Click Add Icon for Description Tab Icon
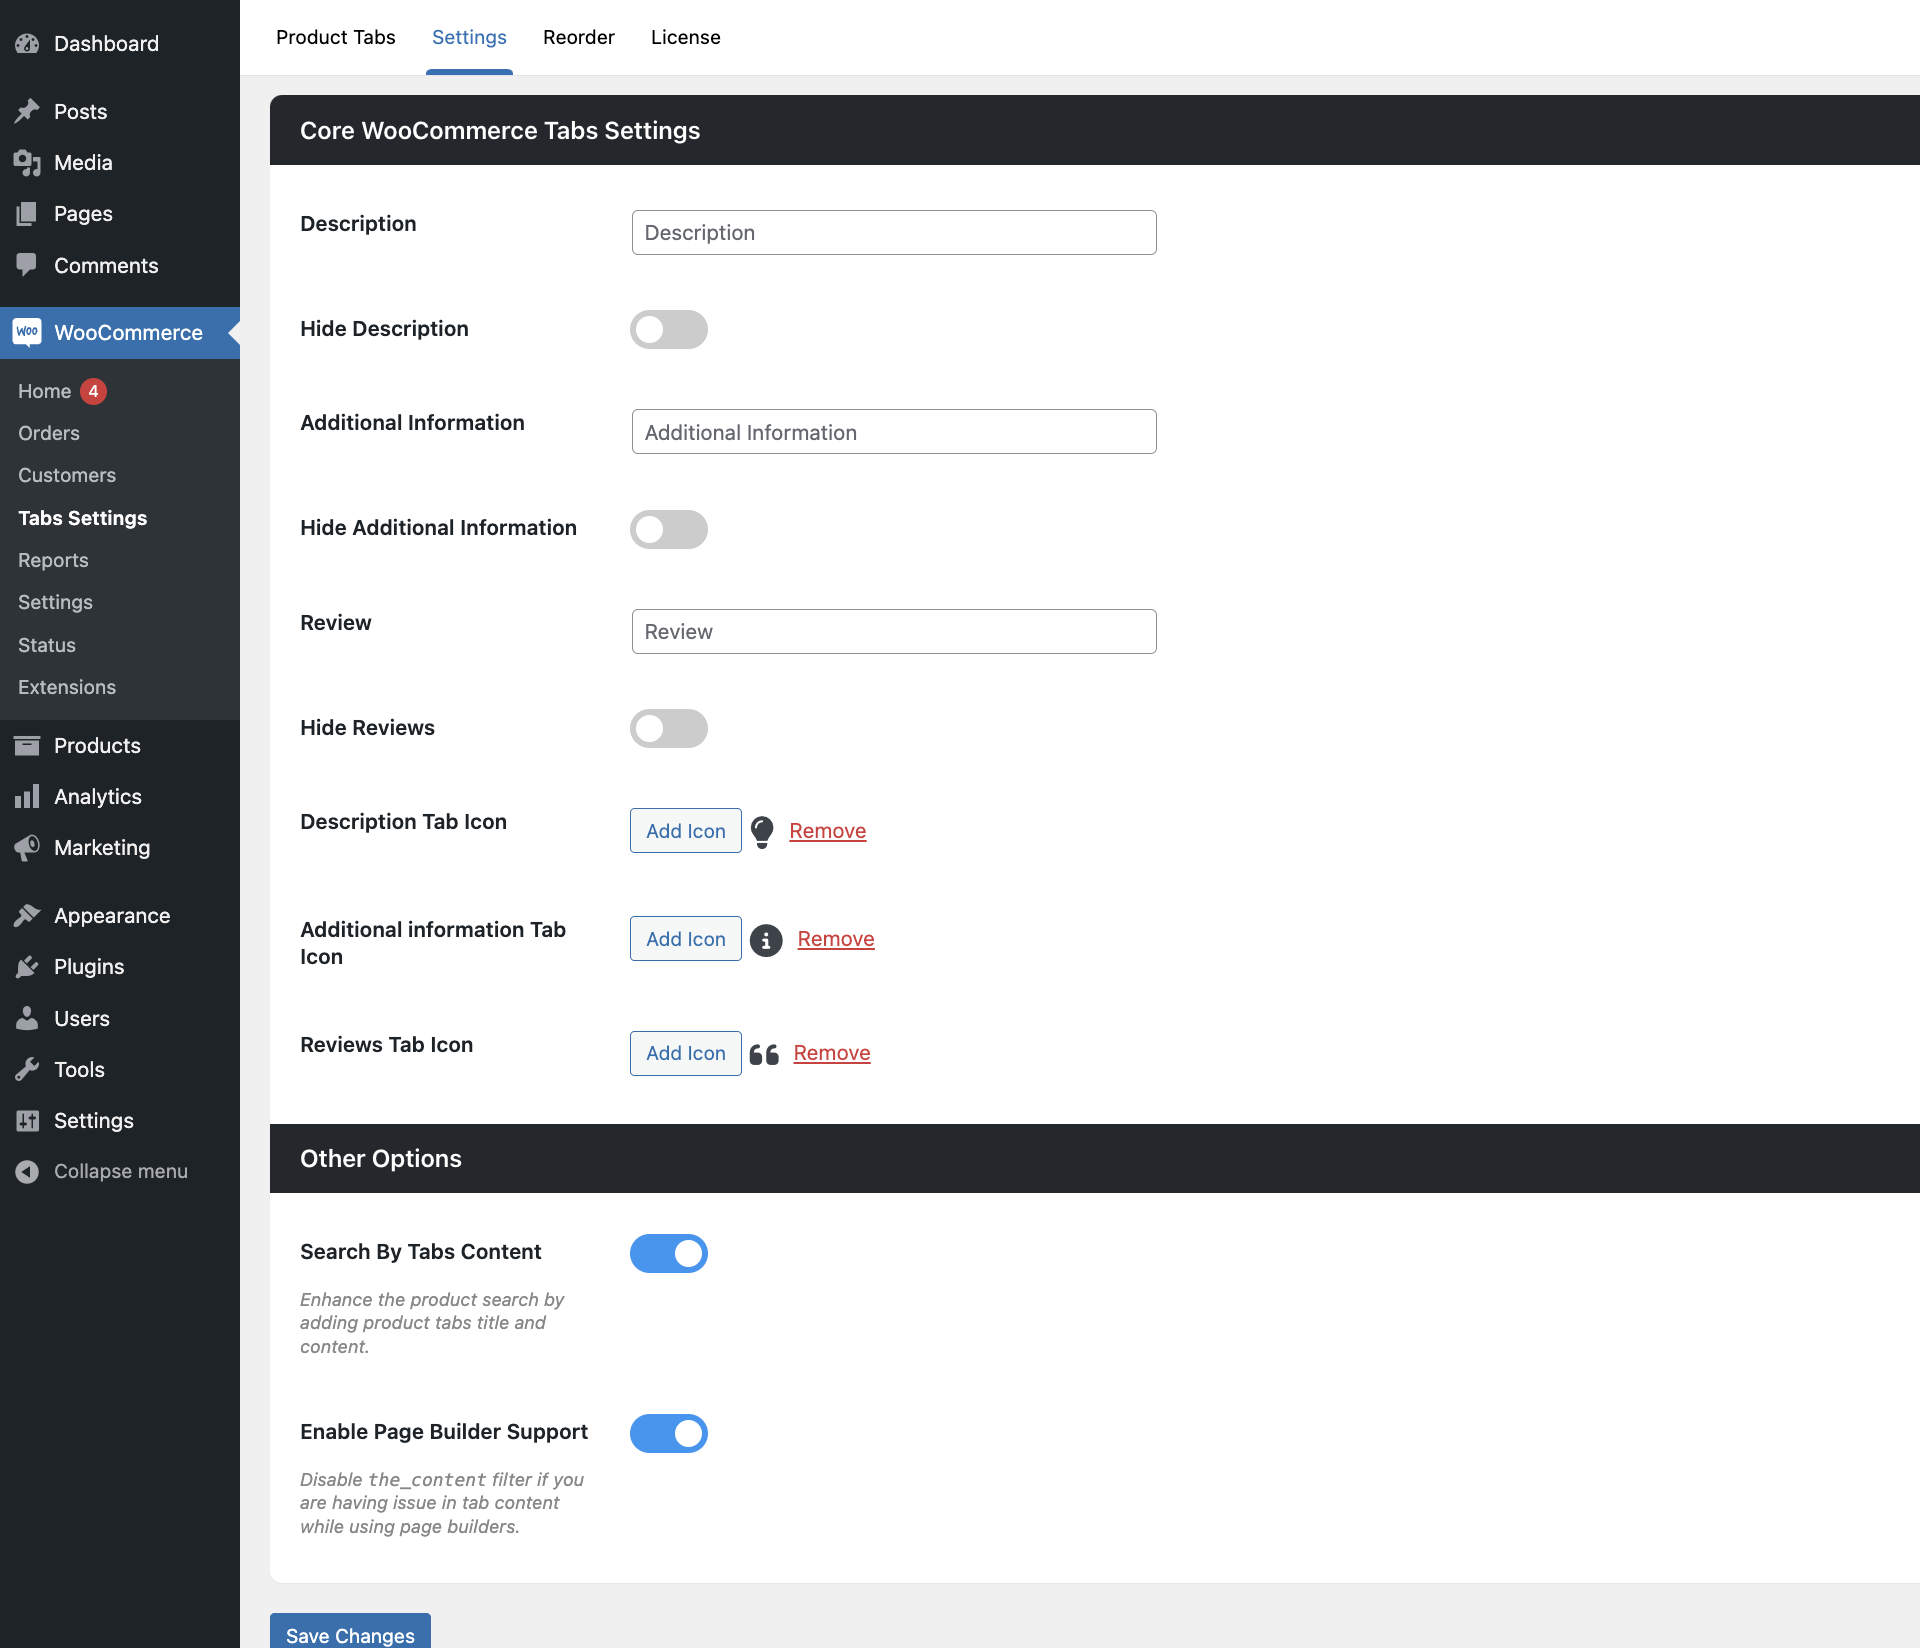This screenshot has width=1920, height=1648. tap(686, 831)
